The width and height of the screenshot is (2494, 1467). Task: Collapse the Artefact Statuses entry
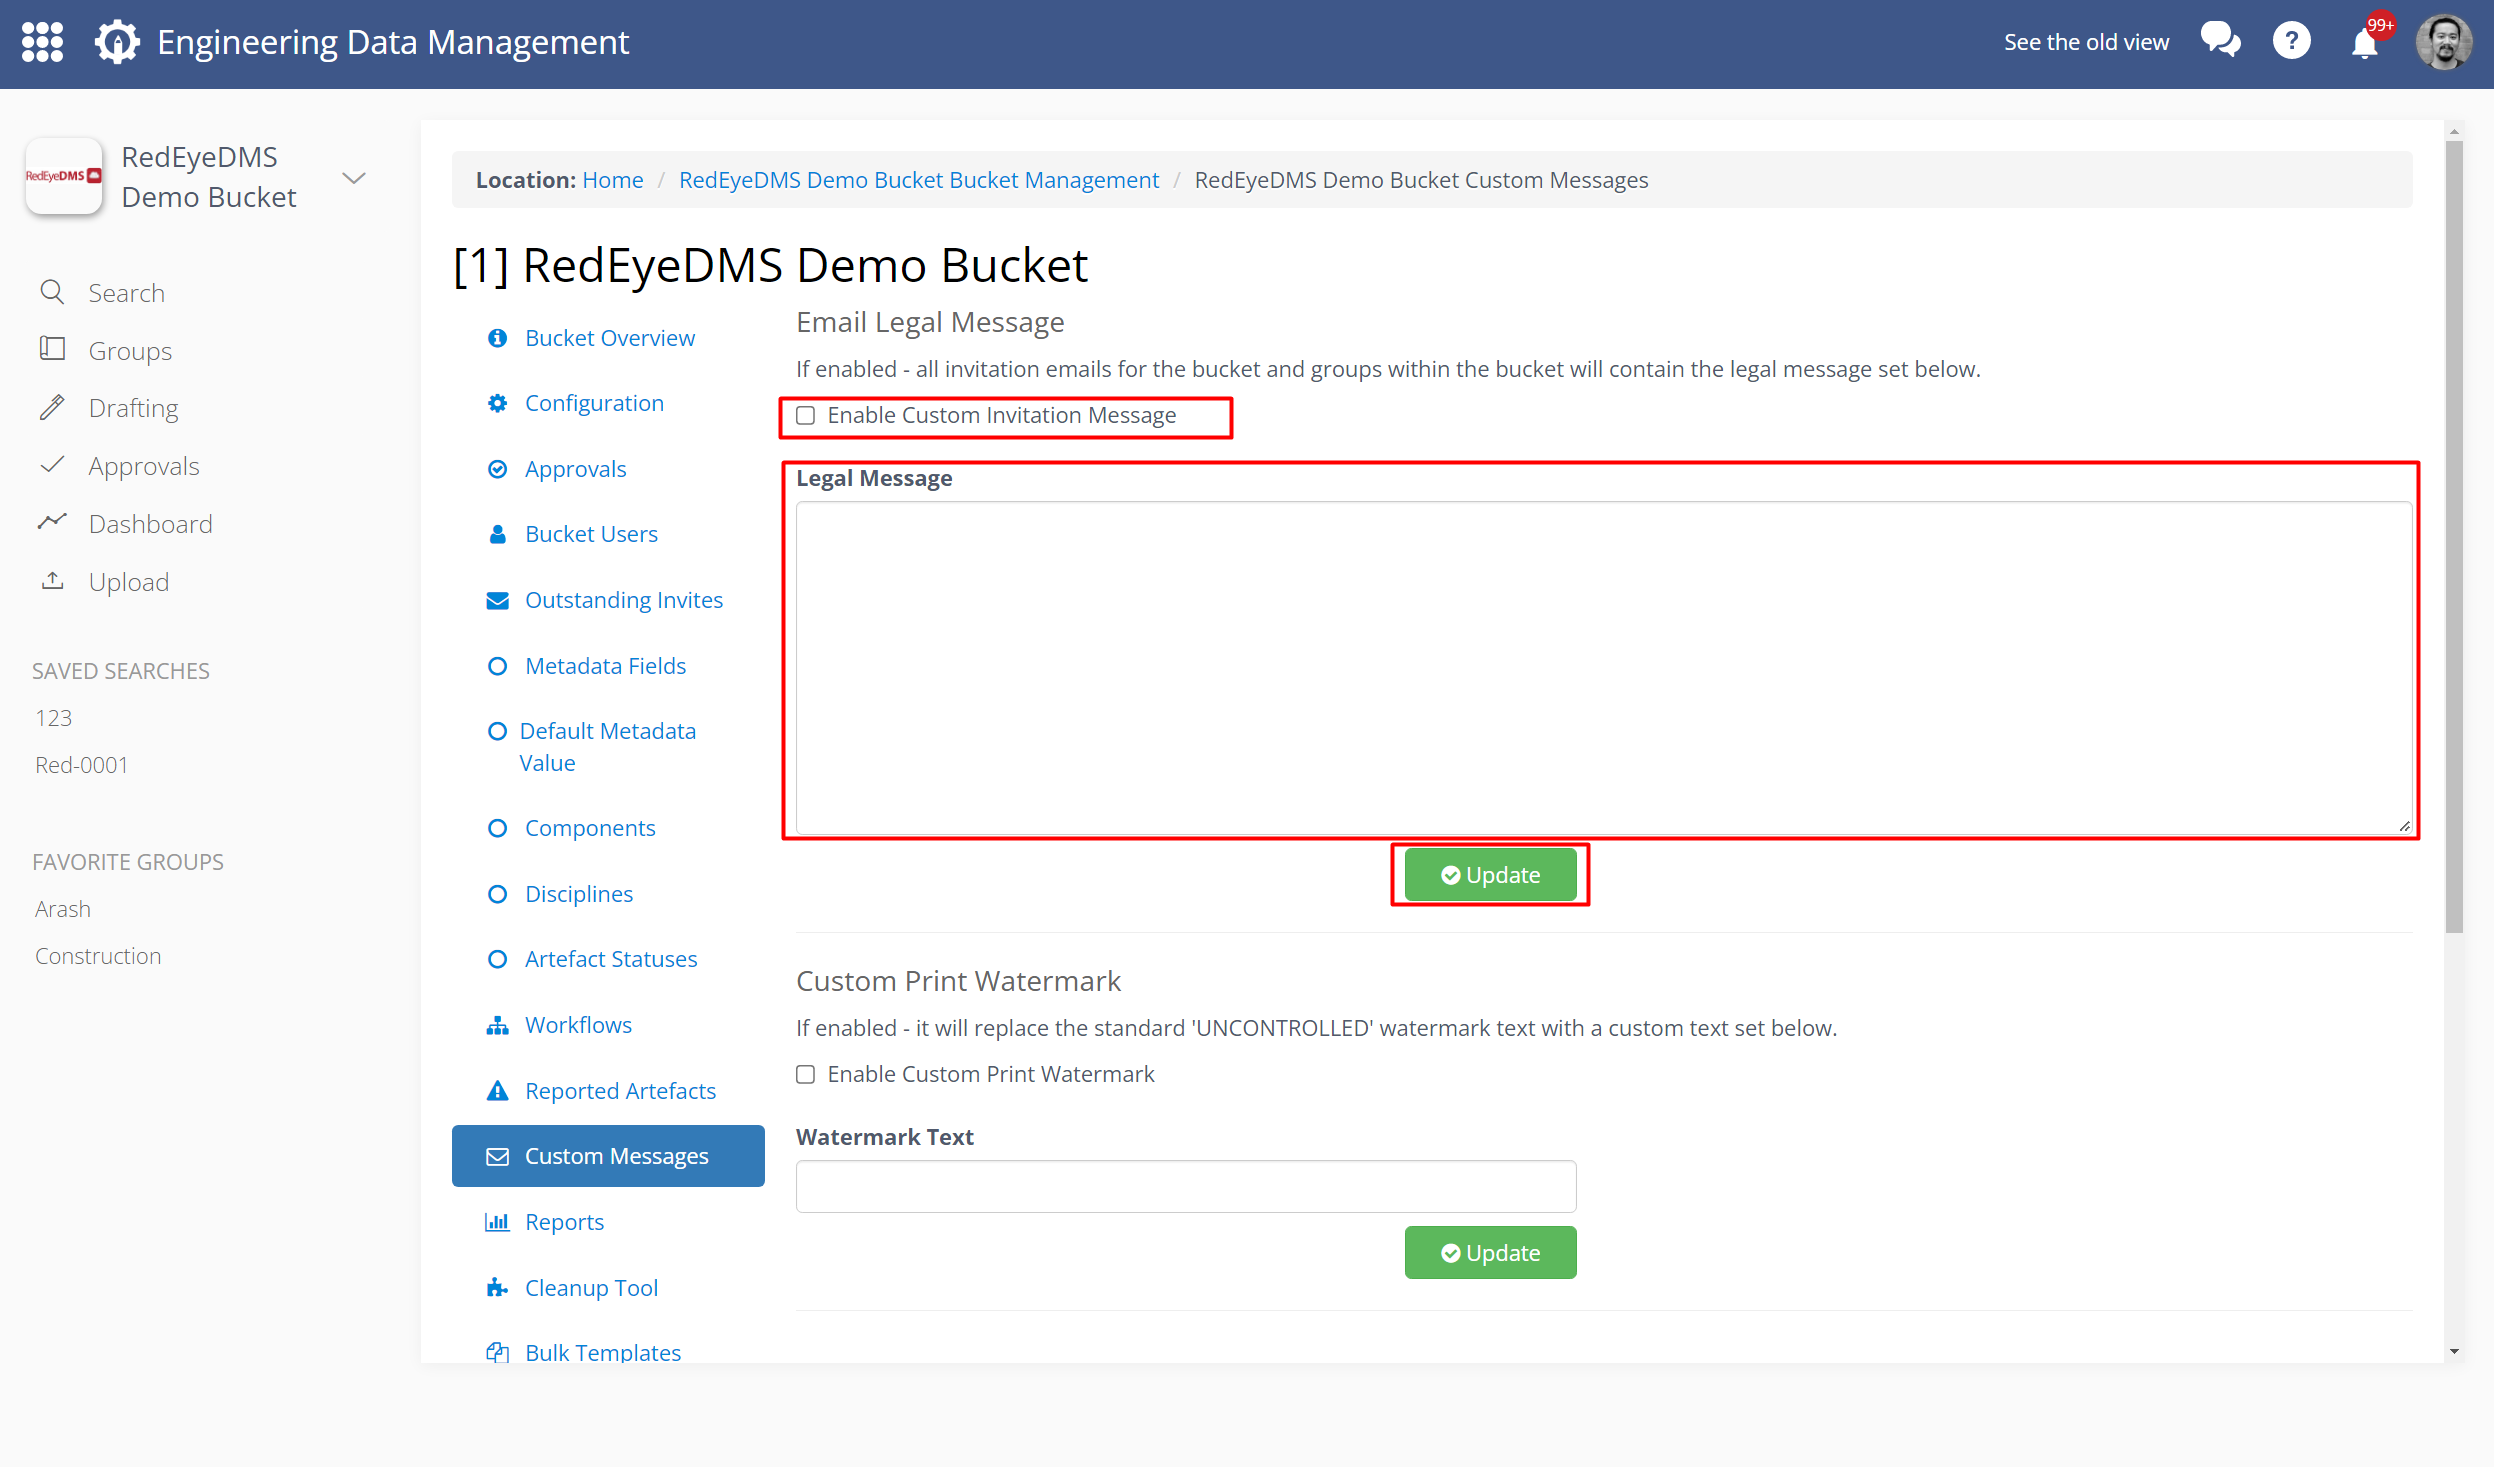pyautogui.click(x=611, y=958)
